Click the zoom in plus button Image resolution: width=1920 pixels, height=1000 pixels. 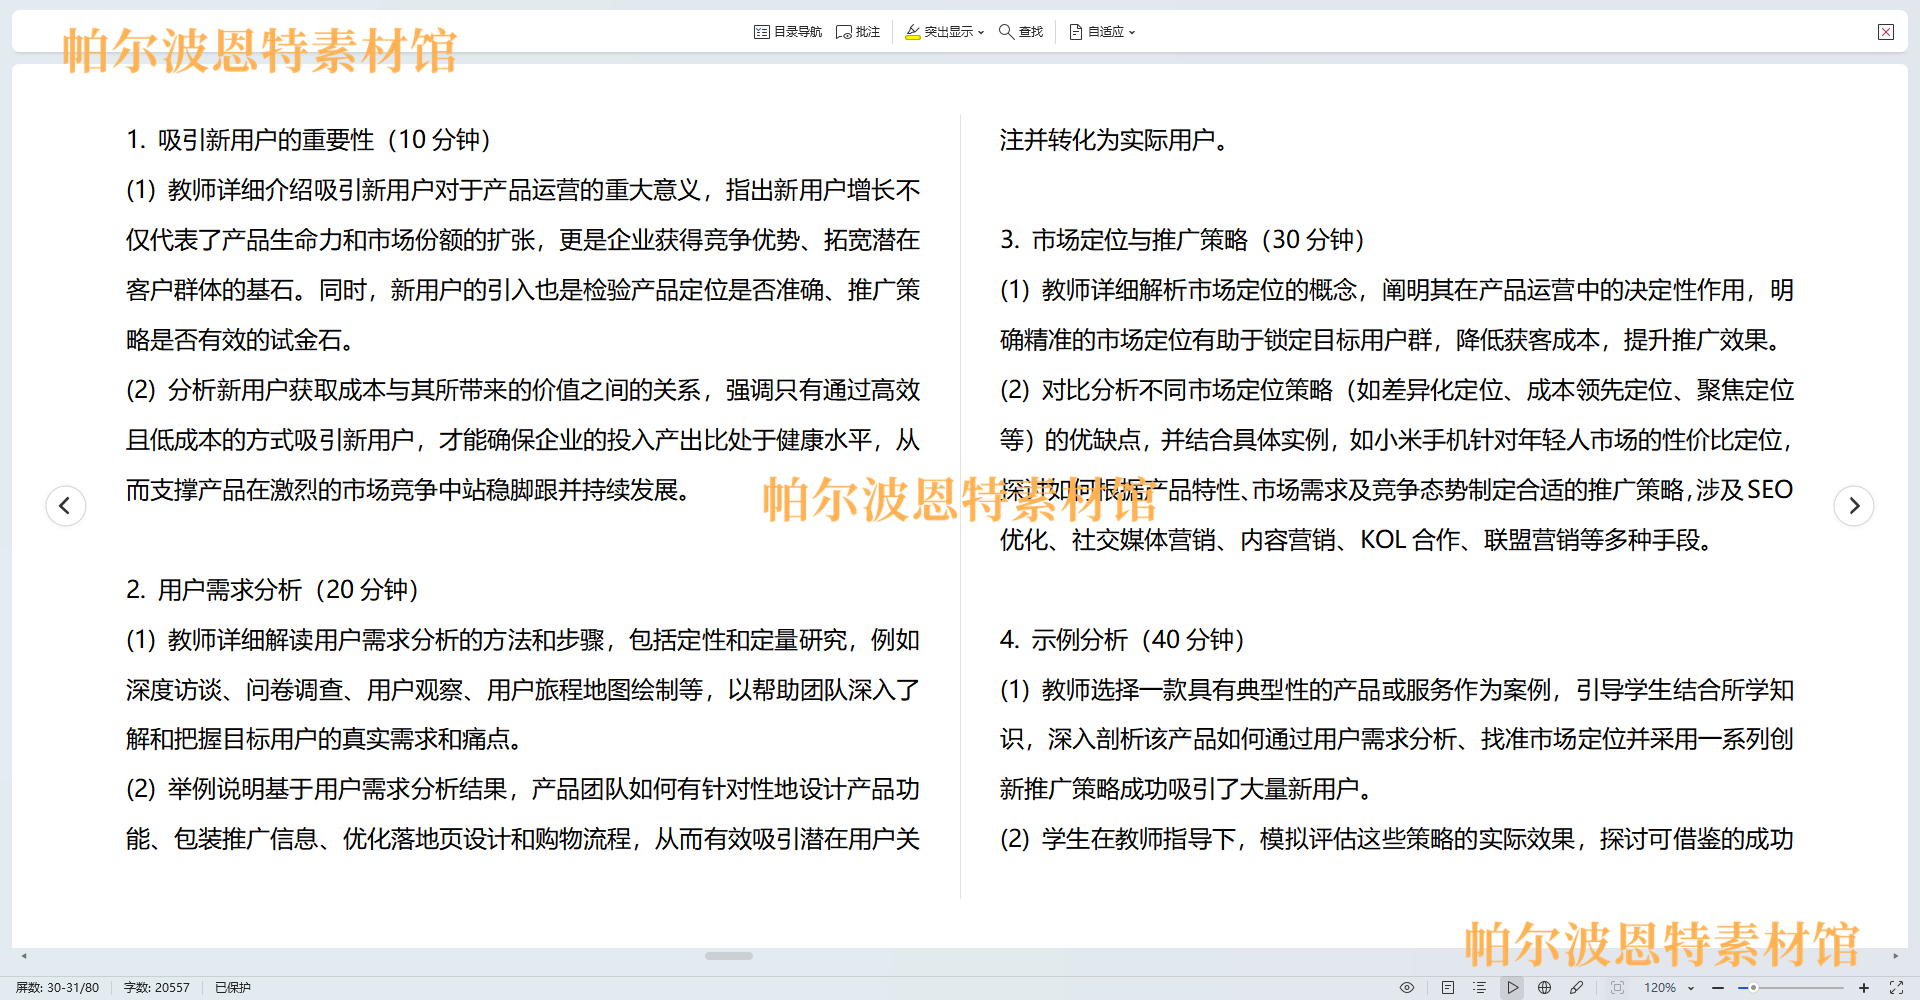(1864, 987)
